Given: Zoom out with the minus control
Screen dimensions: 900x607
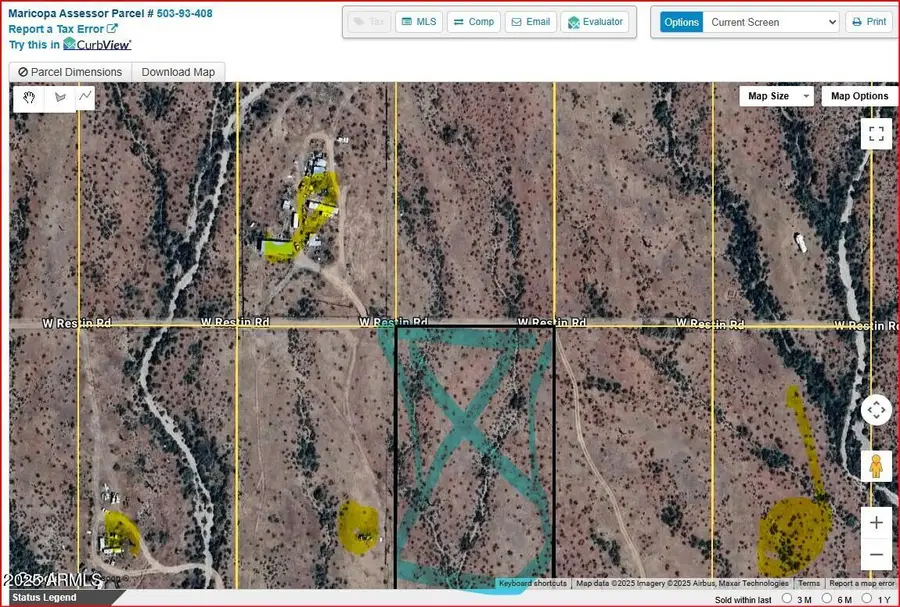Looking at the screenshot, I should (875, 553).
